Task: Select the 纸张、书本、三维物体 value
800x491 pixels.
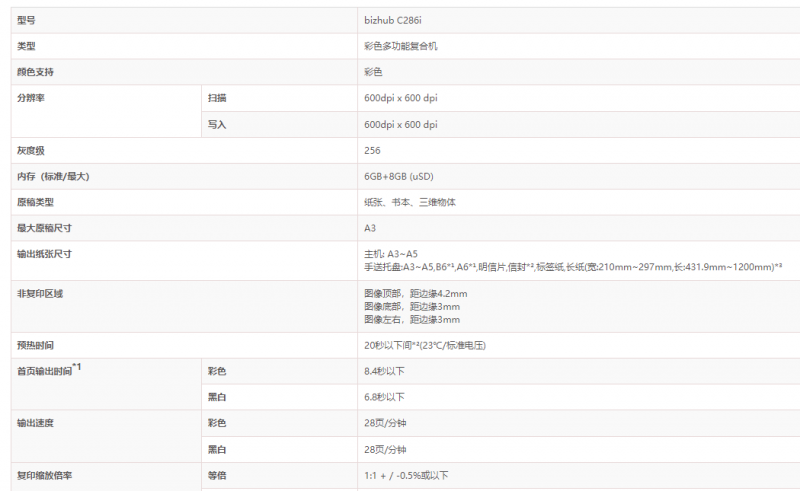Action: pos(410,202)
